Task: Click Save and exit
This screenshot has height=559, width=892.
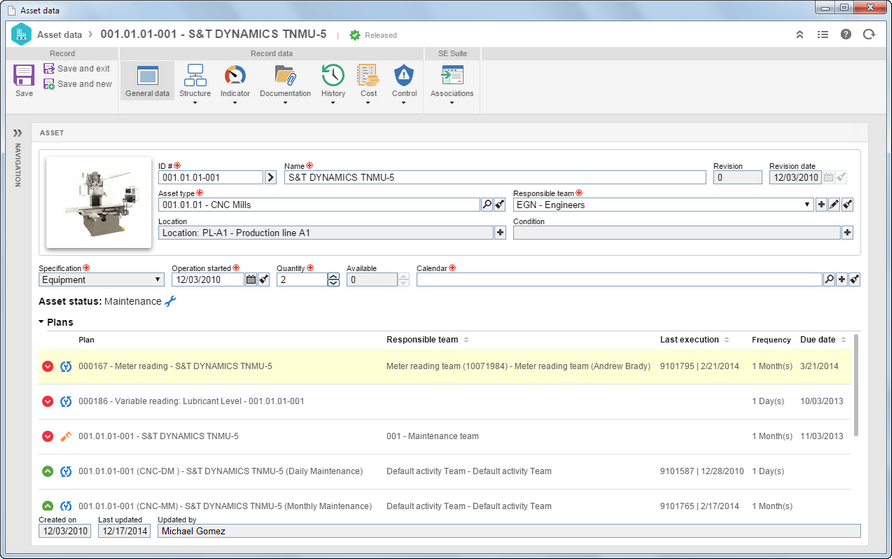Action: [x=77, y=68]
